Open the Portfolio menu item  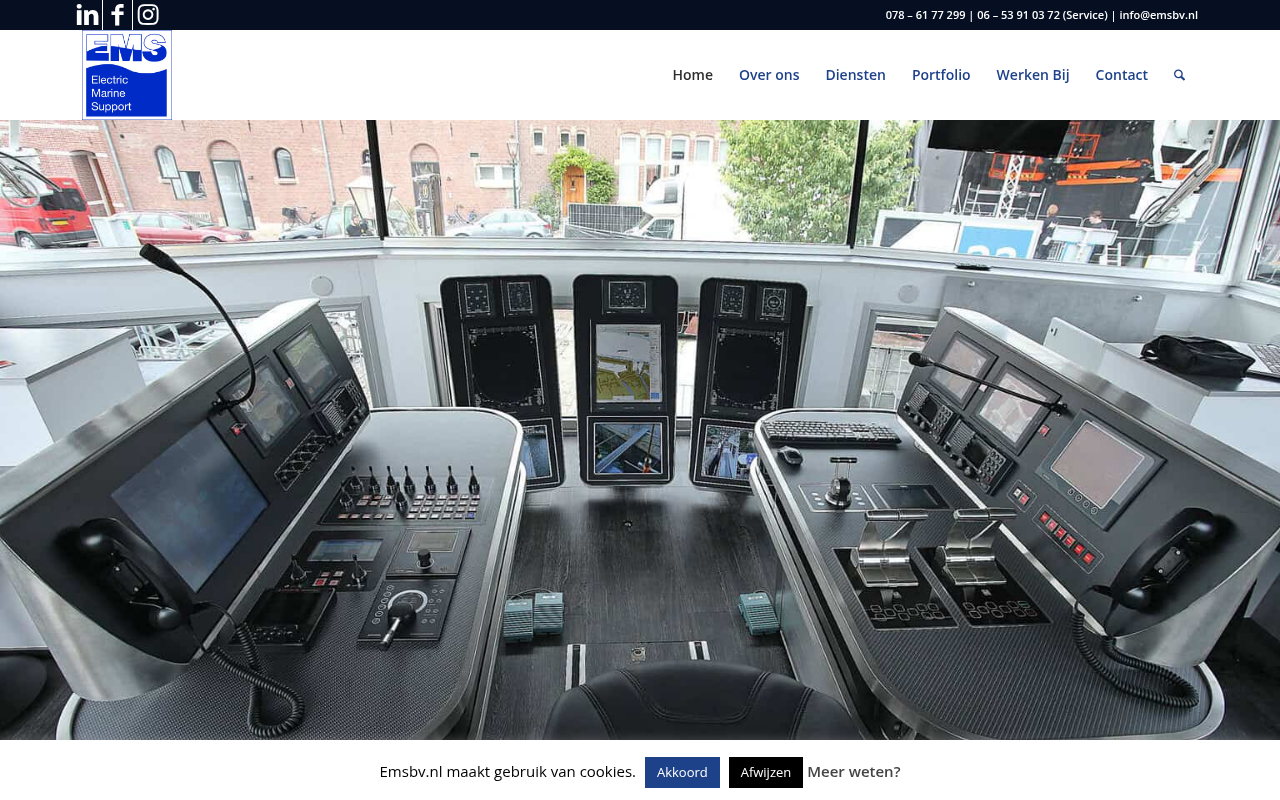(x=941, y=75)
